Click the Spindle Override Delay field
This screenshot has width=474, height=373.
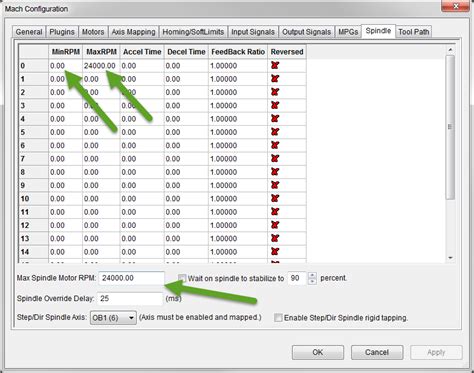coord(130,298)
